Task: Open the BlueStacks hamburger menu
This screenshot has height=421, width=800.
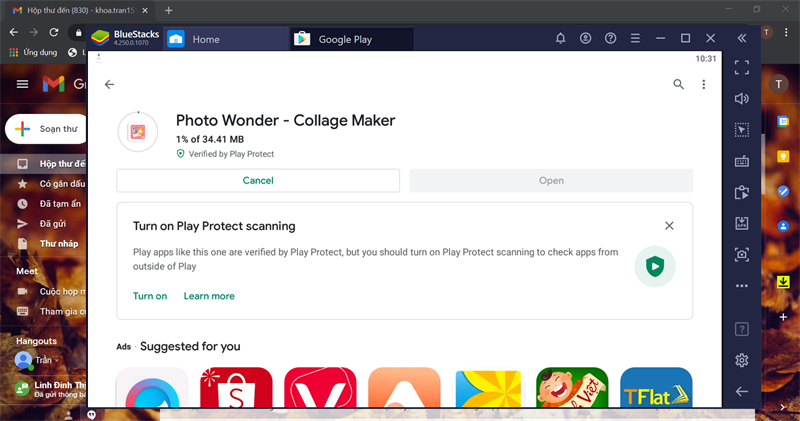Action: (x=634, y=39)
